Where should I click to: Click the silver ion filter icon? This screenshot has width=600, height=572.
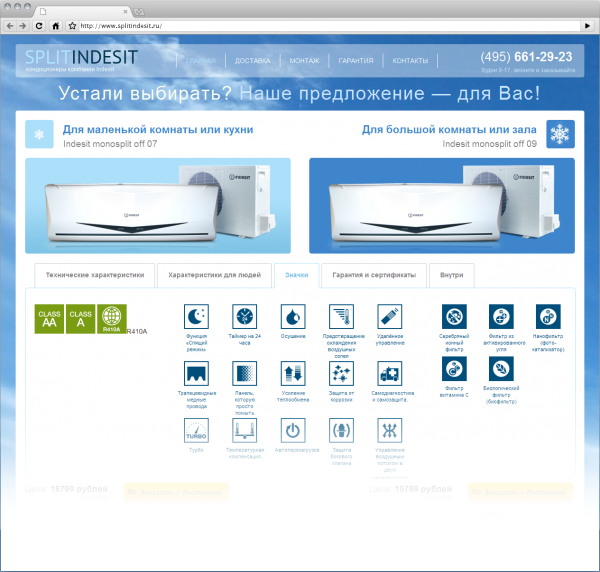click(x=454, y=316)
